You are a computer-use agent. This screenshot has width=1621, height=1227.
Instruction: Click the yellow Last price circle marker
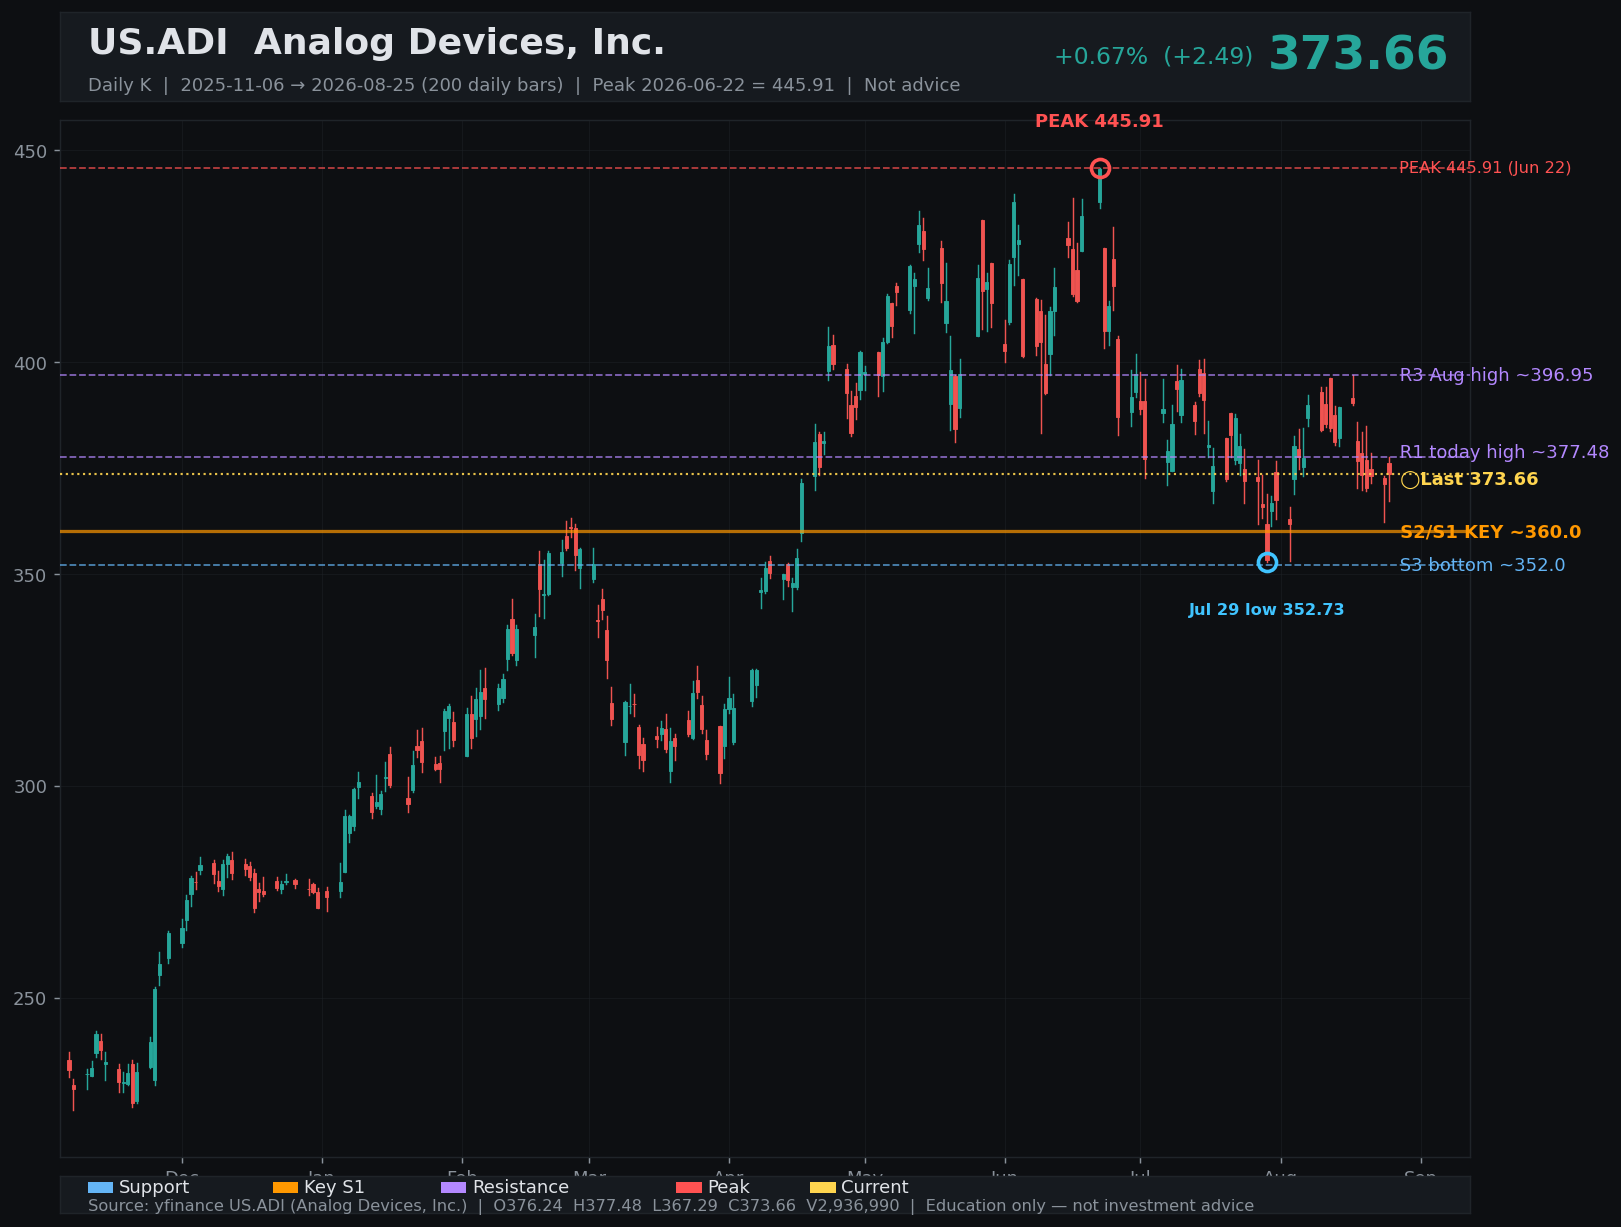click(1410, 480)
